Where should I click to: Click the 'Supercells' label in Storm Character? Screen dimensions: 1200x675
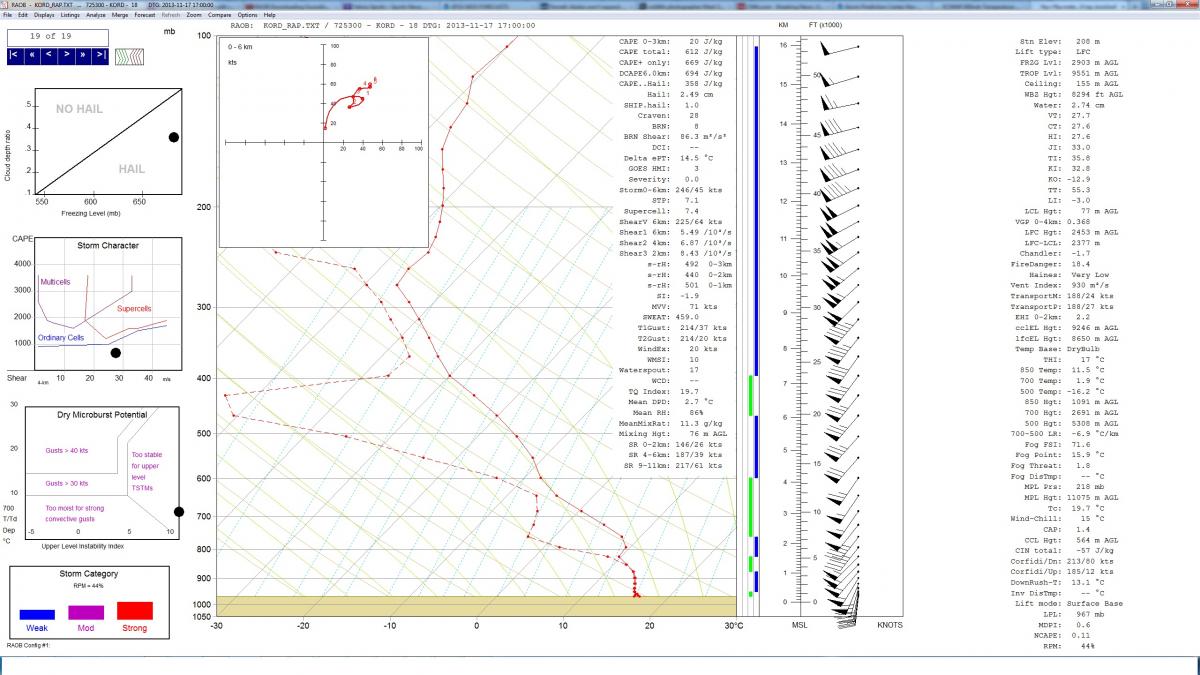point(135,308)
